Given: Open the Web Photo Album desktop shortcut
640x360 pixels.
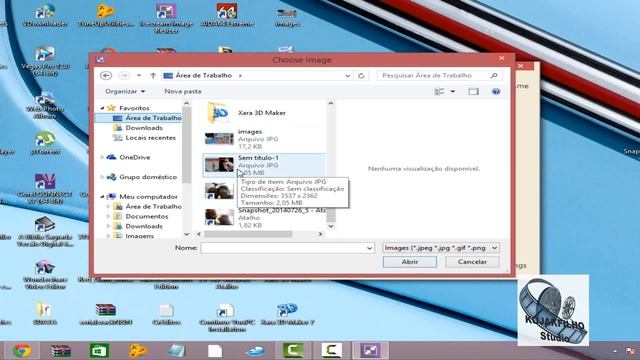Looking at the screenshot, I should point(45,104).
